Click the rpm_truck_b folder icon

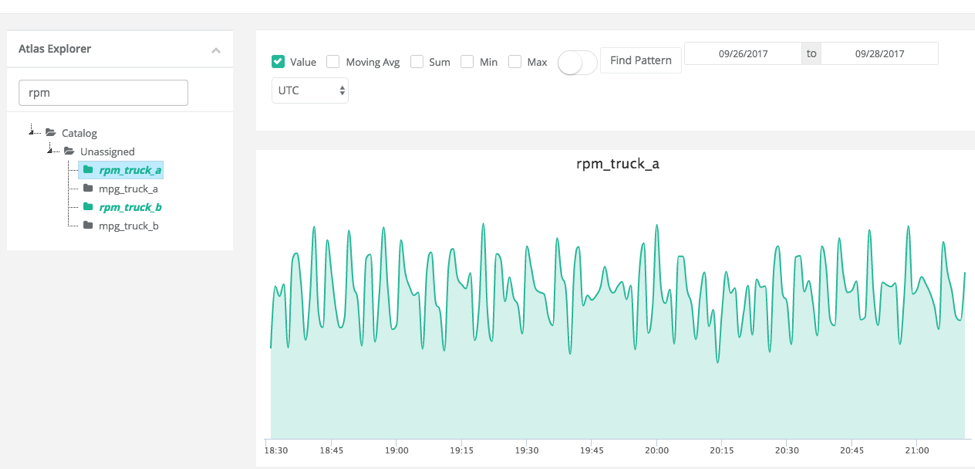click(88, 207)
